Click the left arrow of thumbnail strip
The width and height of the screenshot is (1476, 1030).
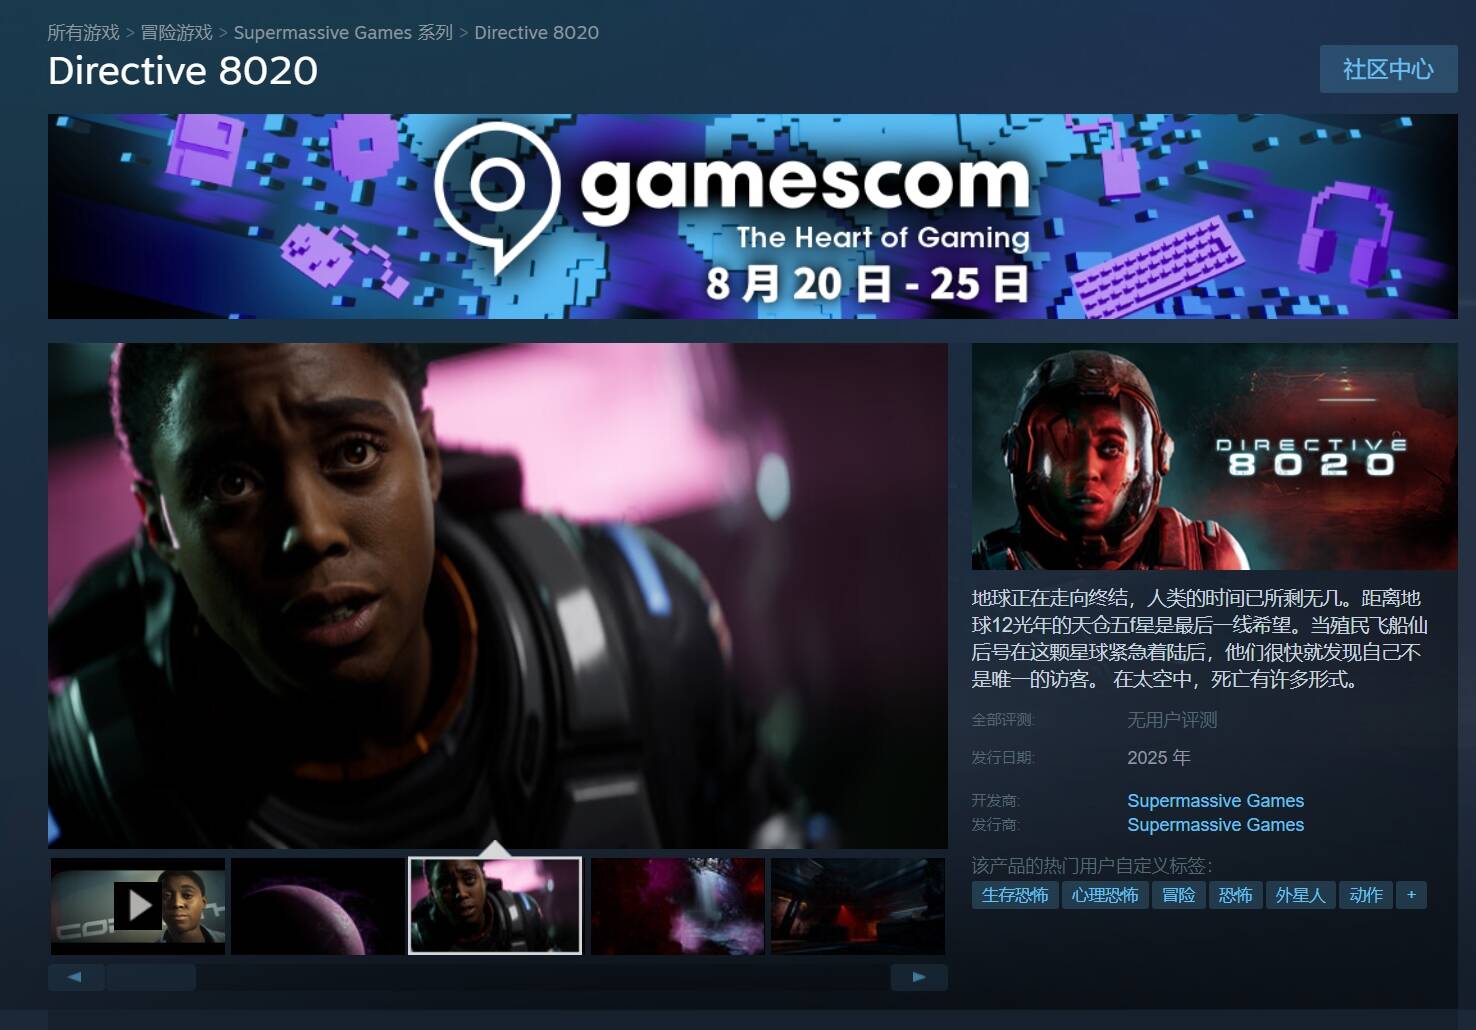click(75, 977)
